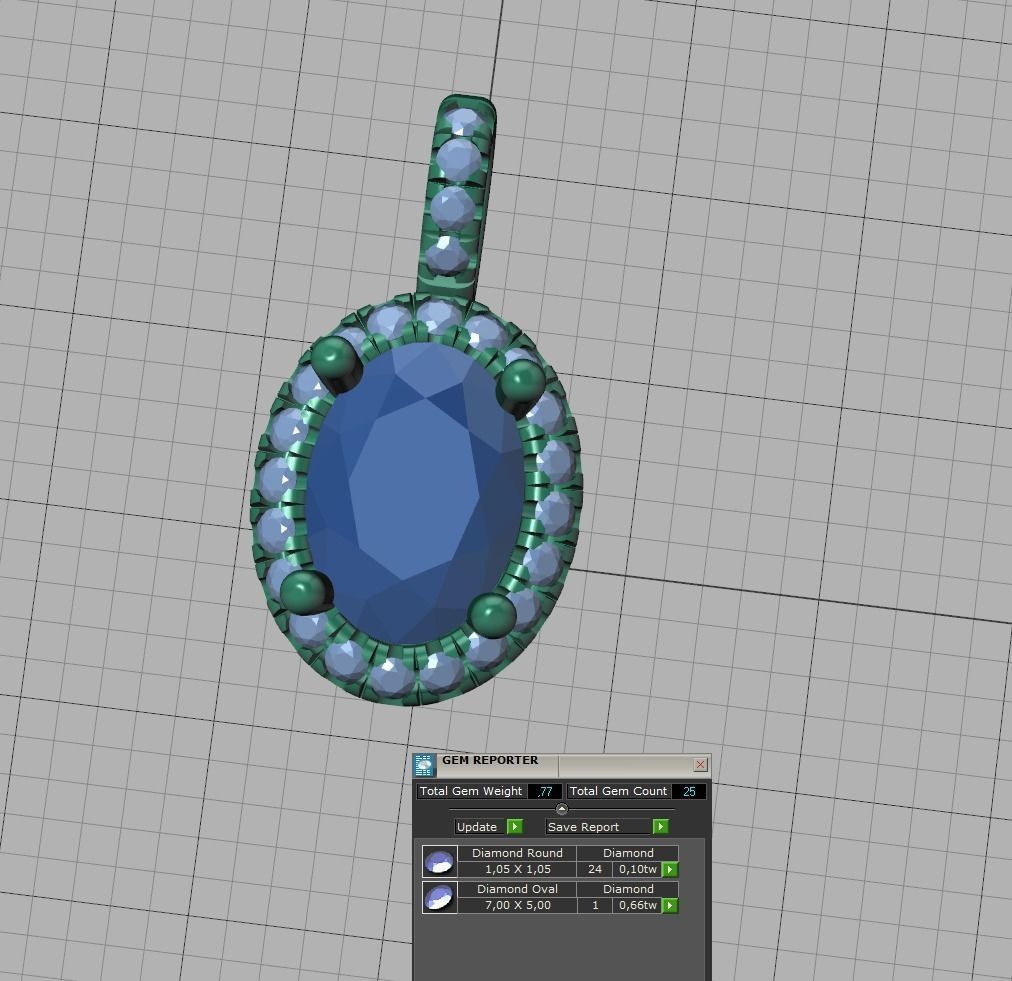
Task: Click the Total Gem Weight value field
Action: [545, 791]
